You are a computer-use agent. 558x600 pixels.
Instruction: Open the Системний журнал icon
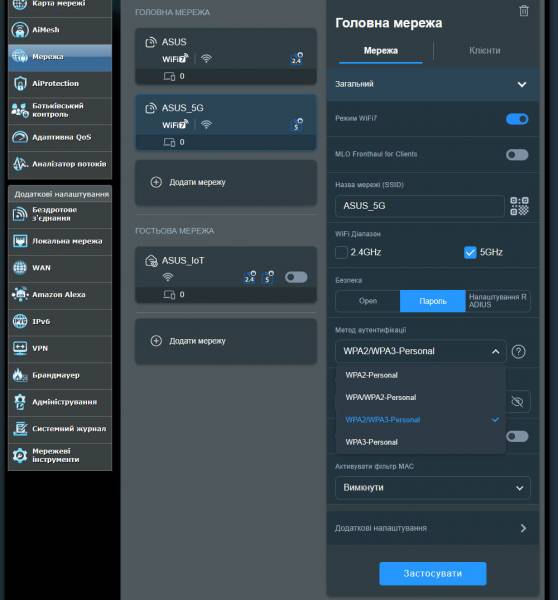20,429
